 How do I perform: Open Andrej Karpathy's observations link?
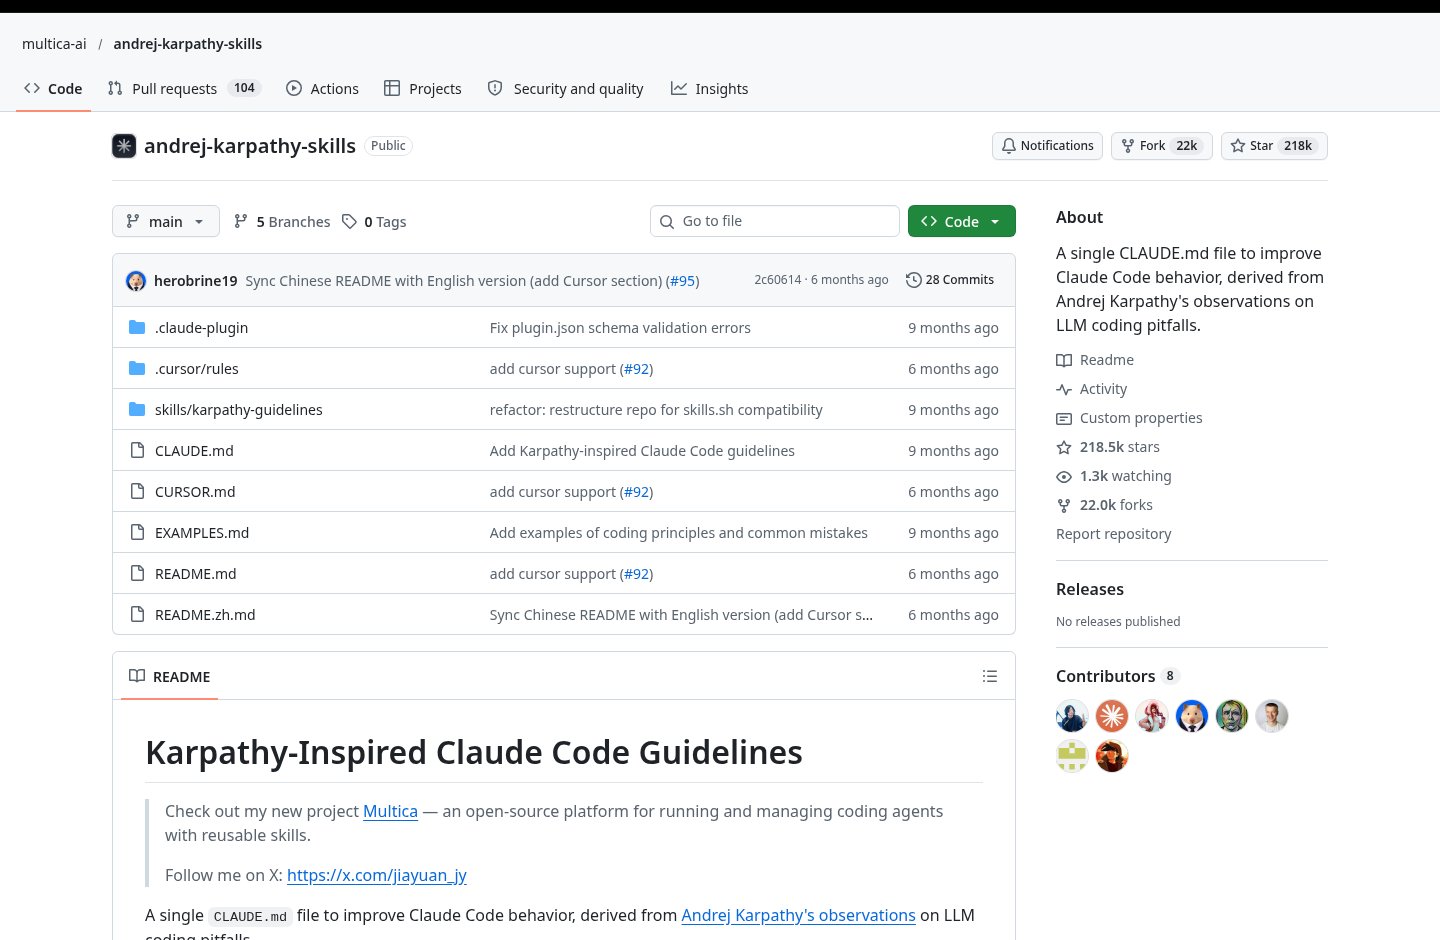tap(799, 915)
